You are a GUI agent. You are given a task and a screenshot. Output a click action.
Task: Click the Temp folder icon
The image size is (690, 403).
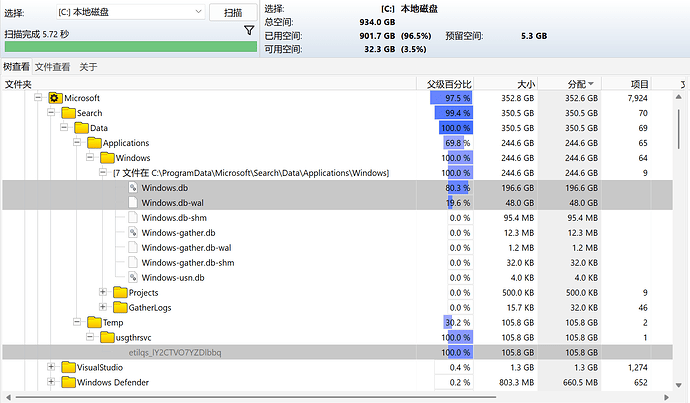pyautogui.click(x=94, y=322)
